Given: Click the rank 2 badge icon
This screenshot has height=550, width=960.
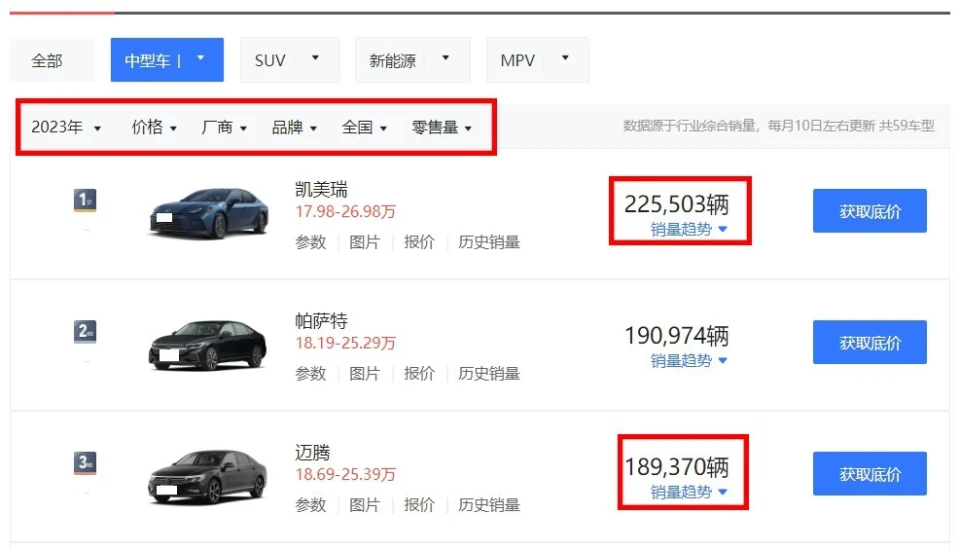Looking at the screenshot, I should (85, 332).
